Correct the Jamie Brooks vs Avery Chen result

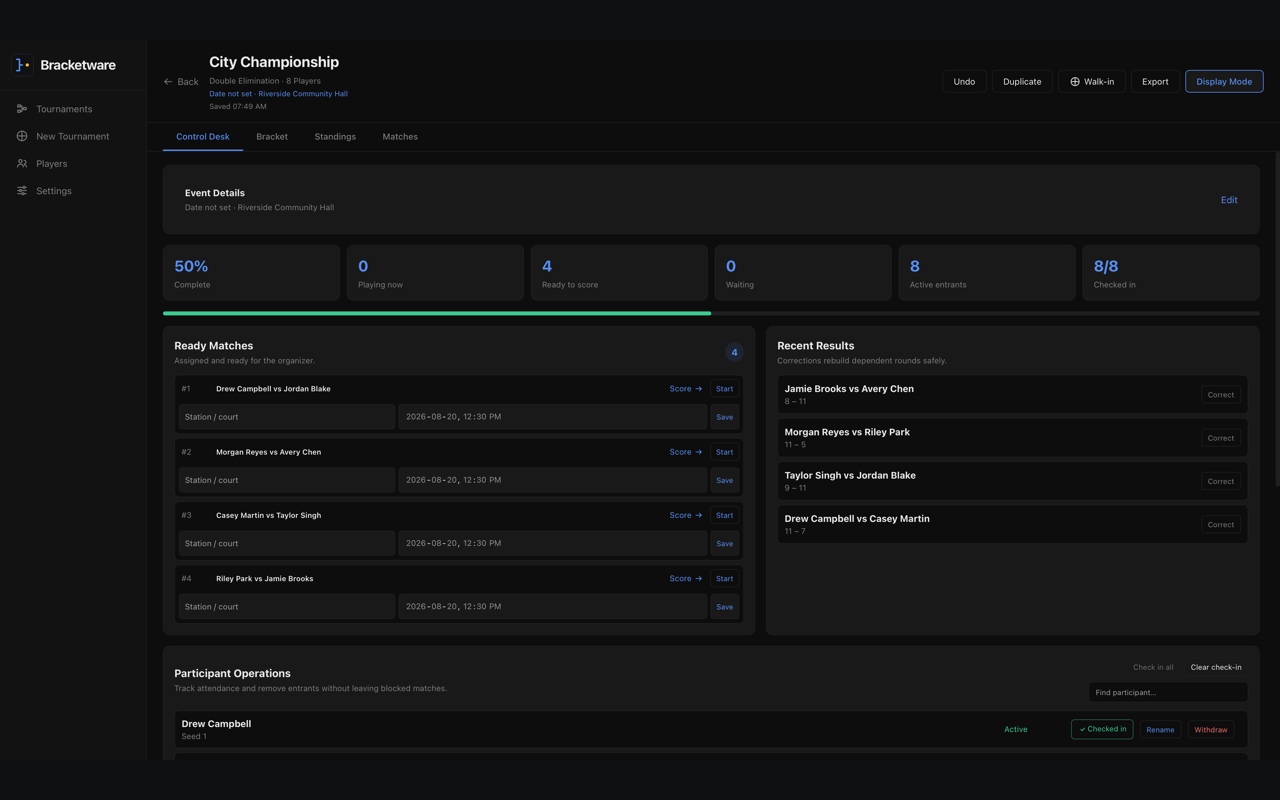1220,395
